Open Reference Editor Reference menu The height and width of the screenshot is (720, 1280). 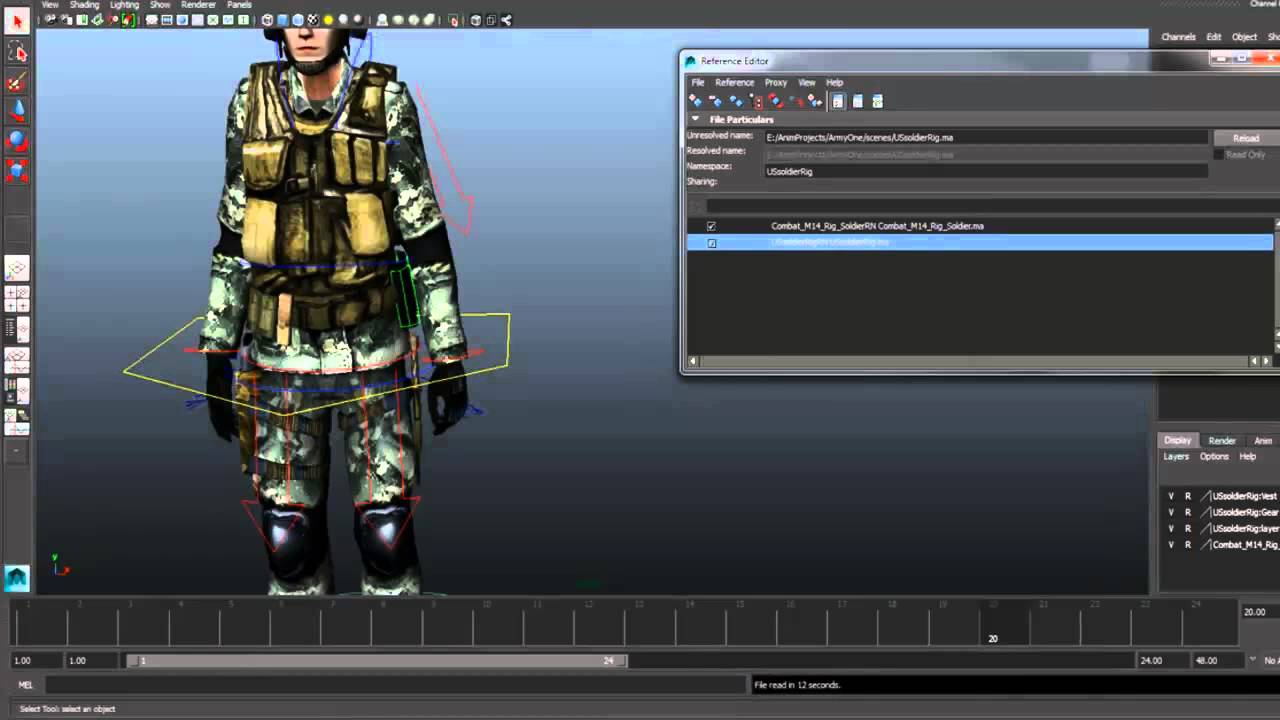[x=734, y=82]
